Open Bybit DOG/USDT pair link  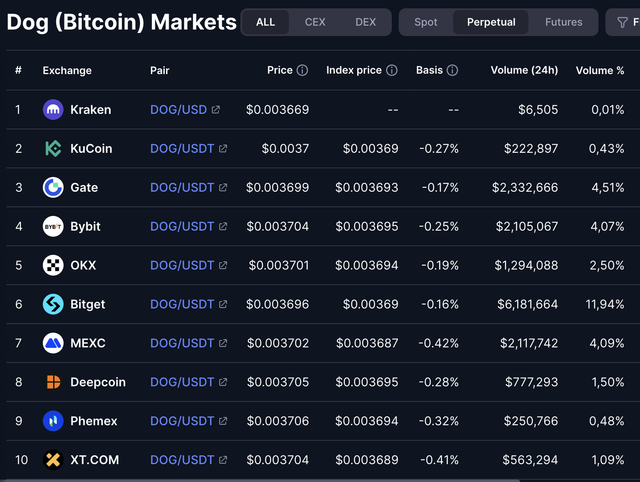pos(182,227)
